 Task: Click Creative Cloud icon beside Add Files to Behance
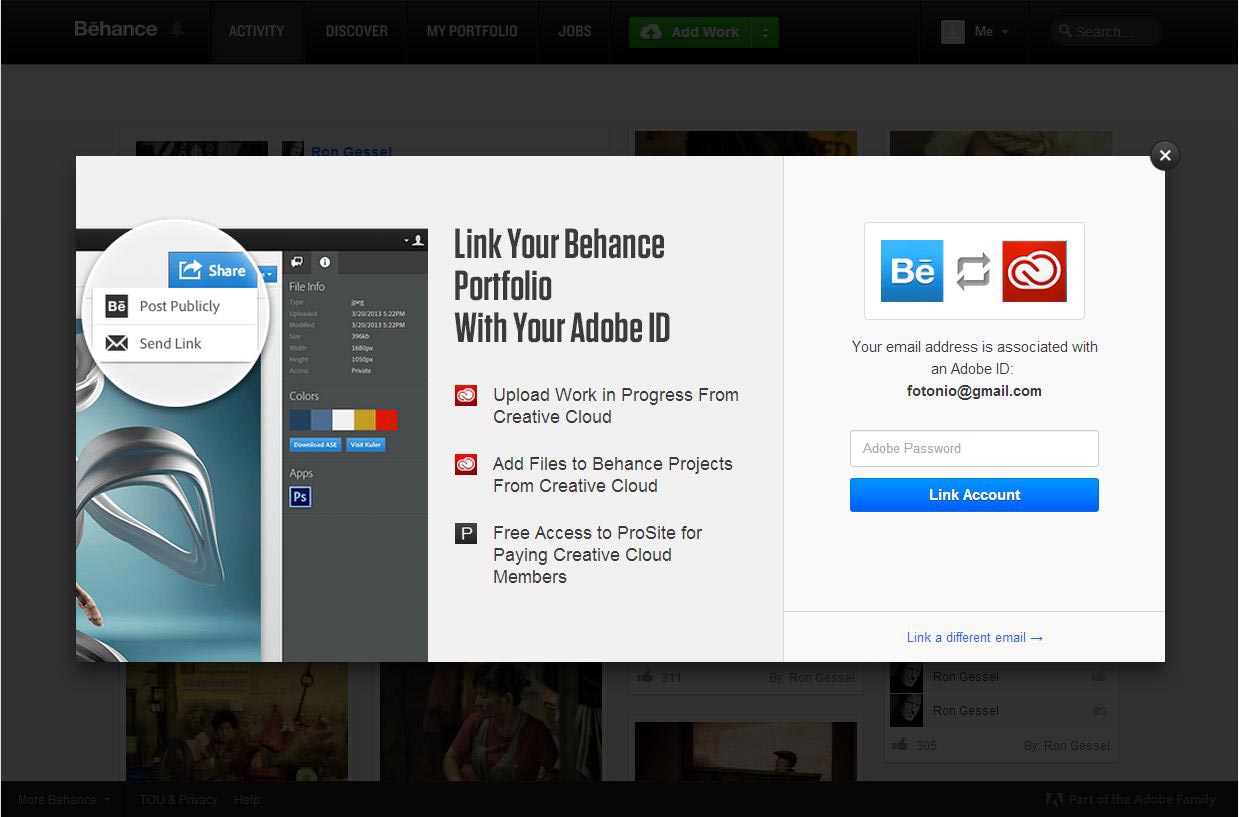[466, 464]
